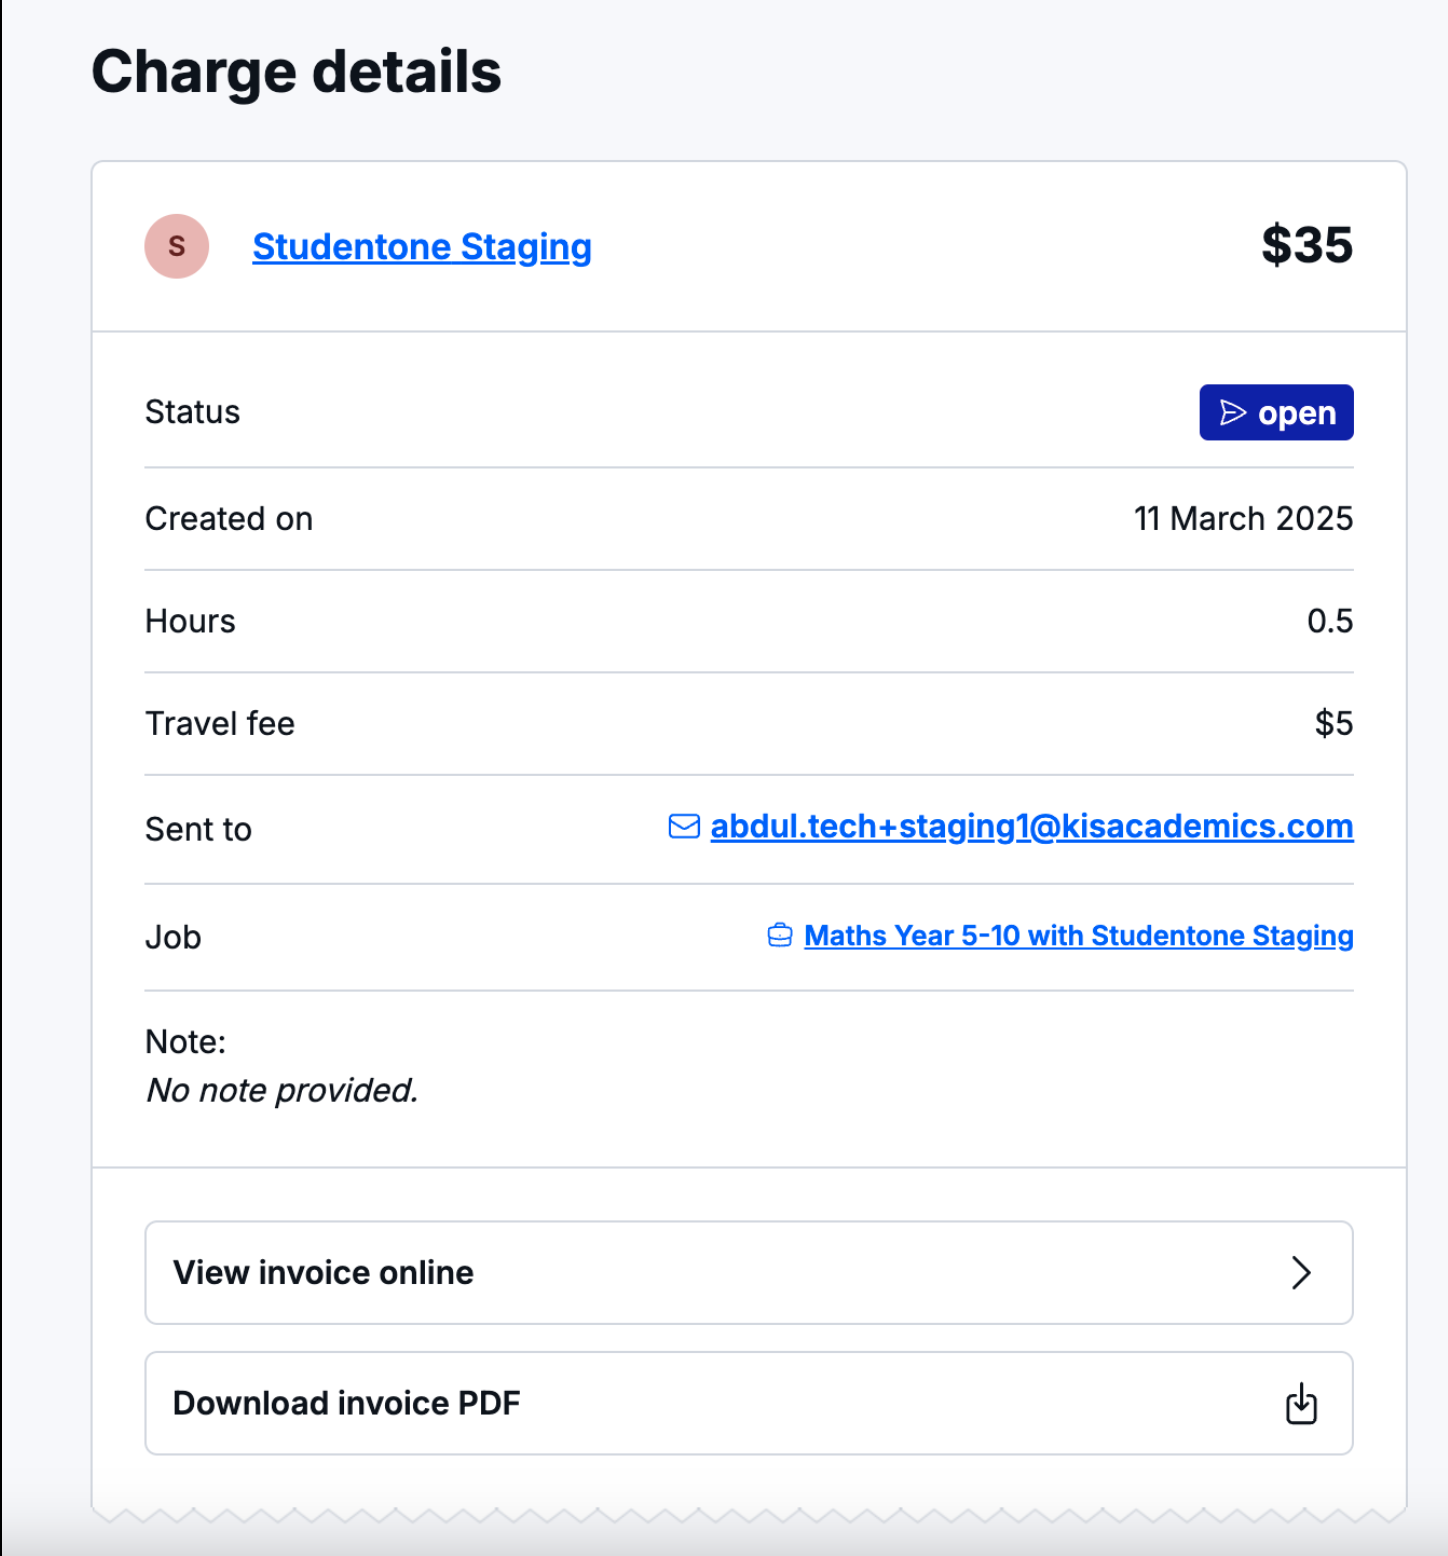The width and height of the screenshot is (1448, 1556).
Task: Click the paper plane icon in status badge
Action: [x=1233, y=413]
